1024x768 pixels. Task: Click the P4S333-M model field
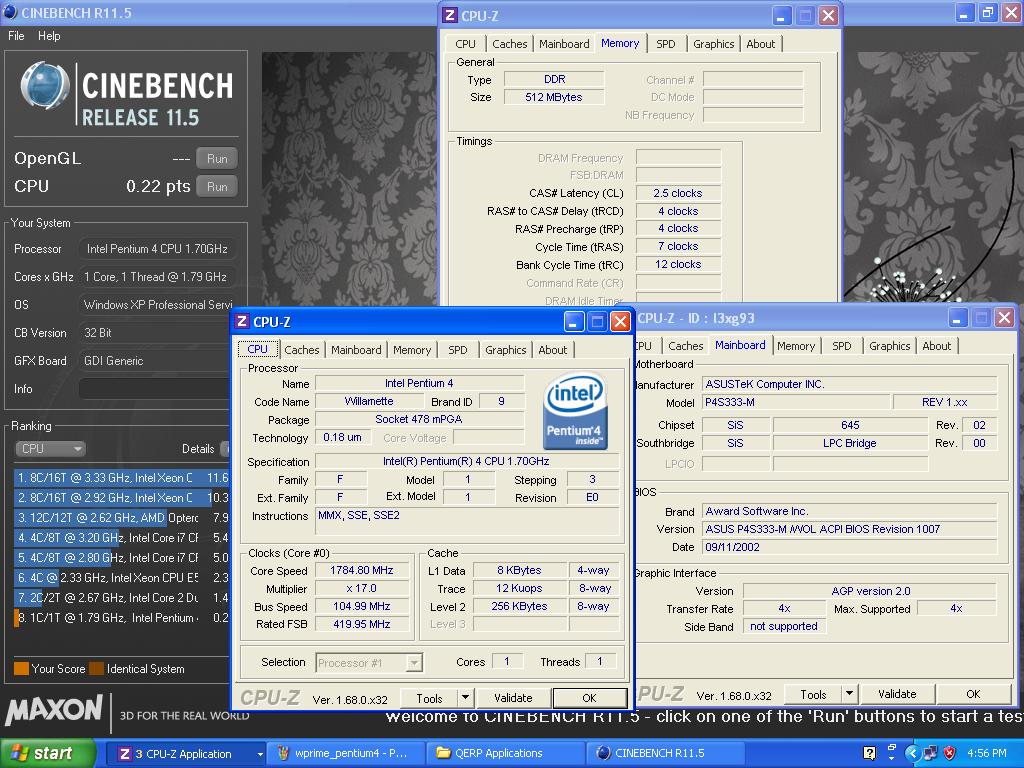[795, 402]
